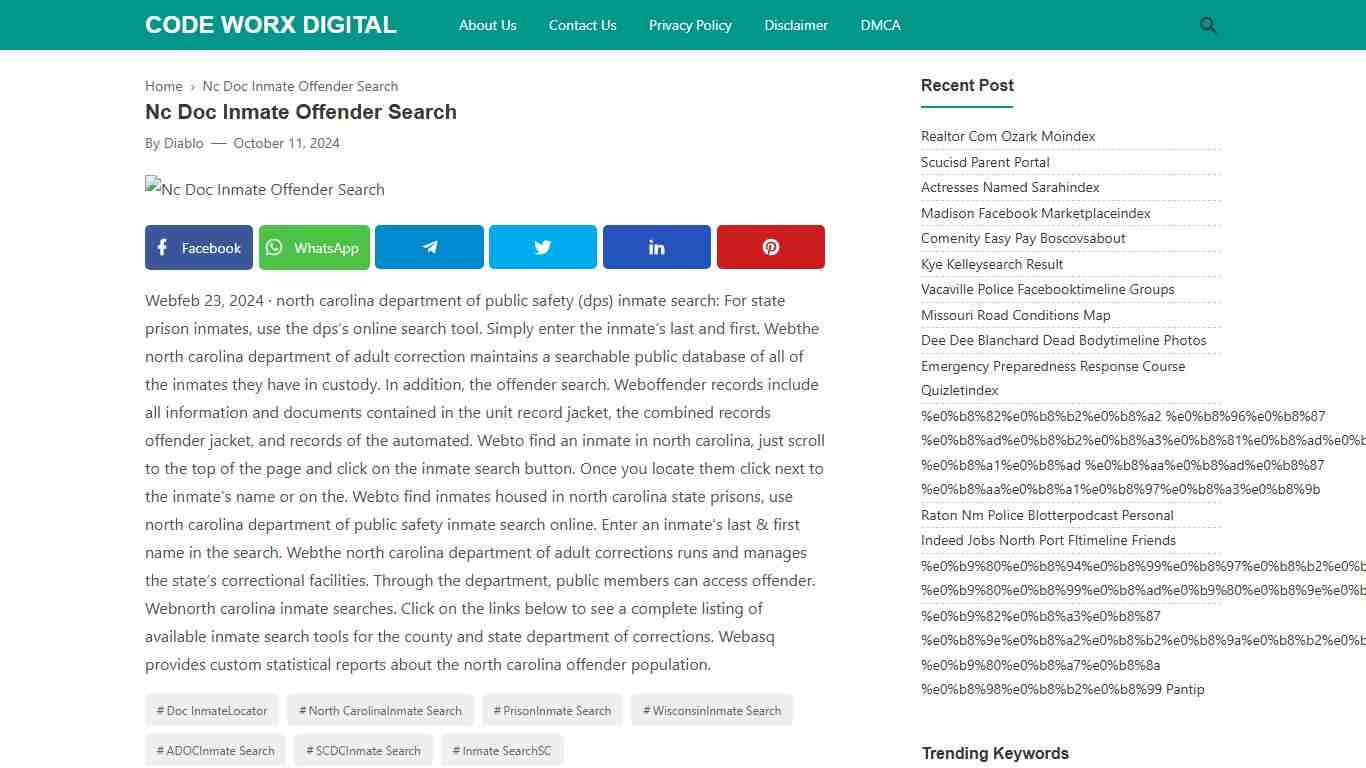Pin article using the Pinterest icon

[770, 247]
